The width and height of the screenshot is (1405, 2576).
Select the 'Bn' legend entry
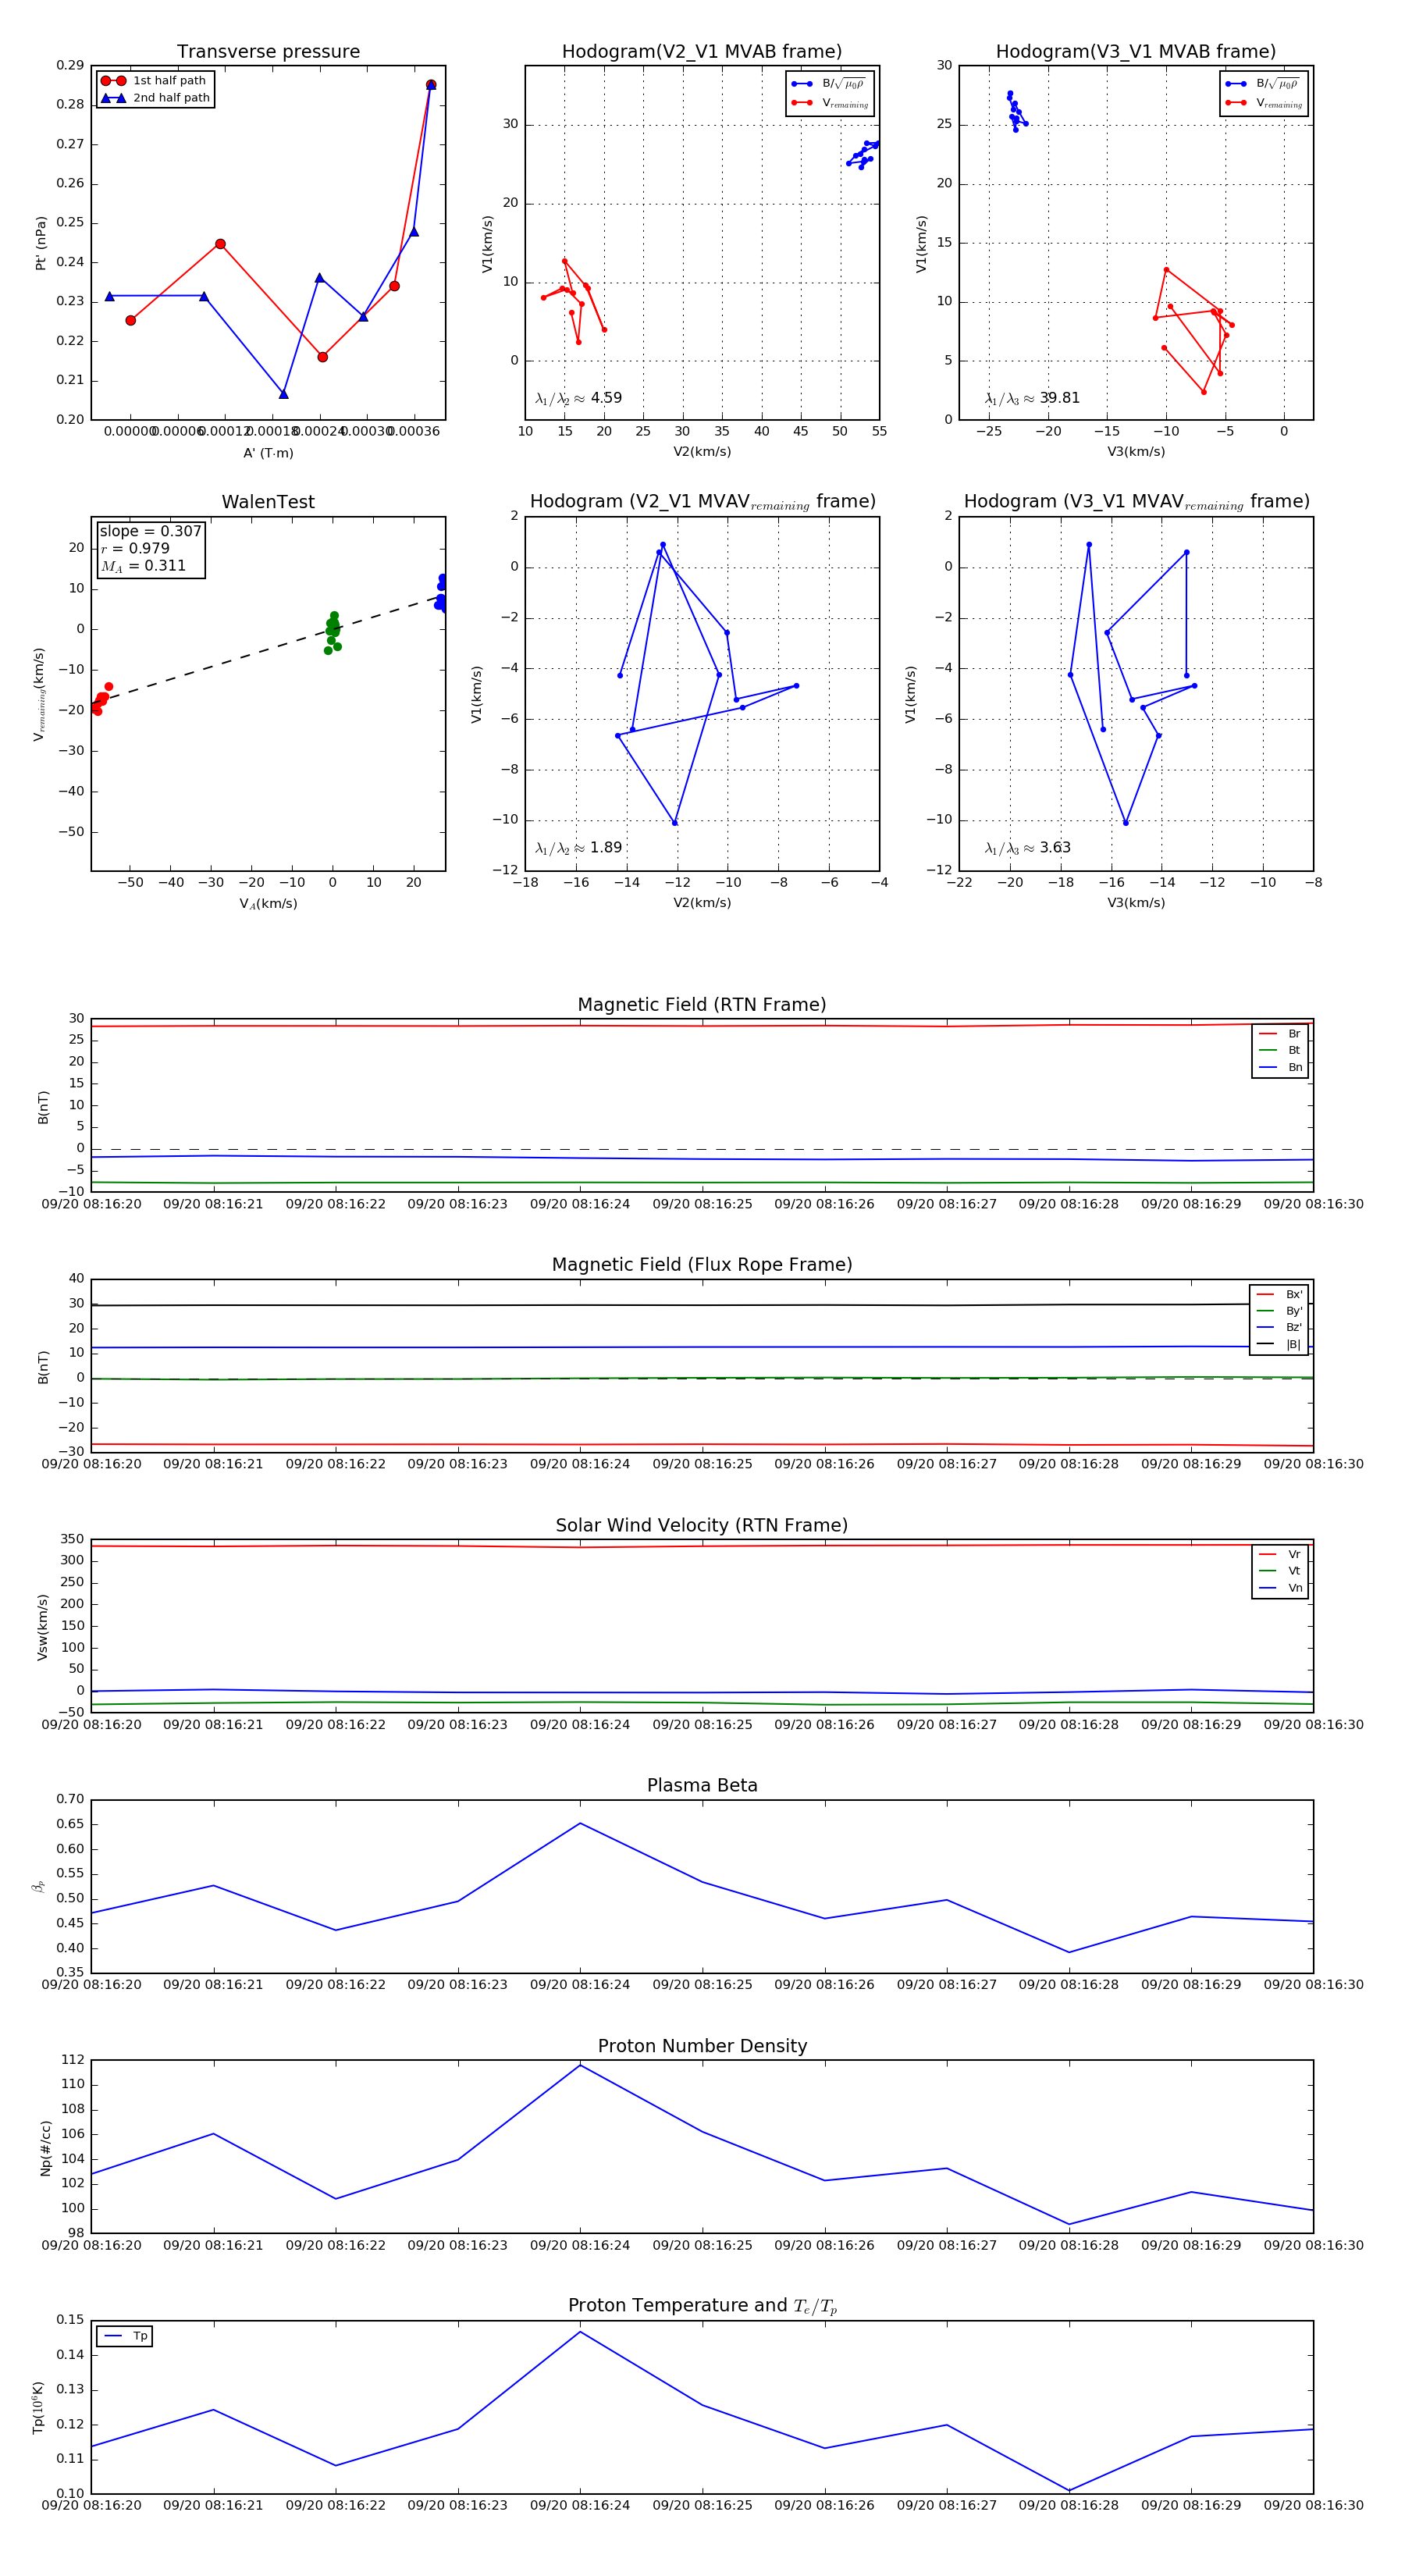(1280, 1068)
